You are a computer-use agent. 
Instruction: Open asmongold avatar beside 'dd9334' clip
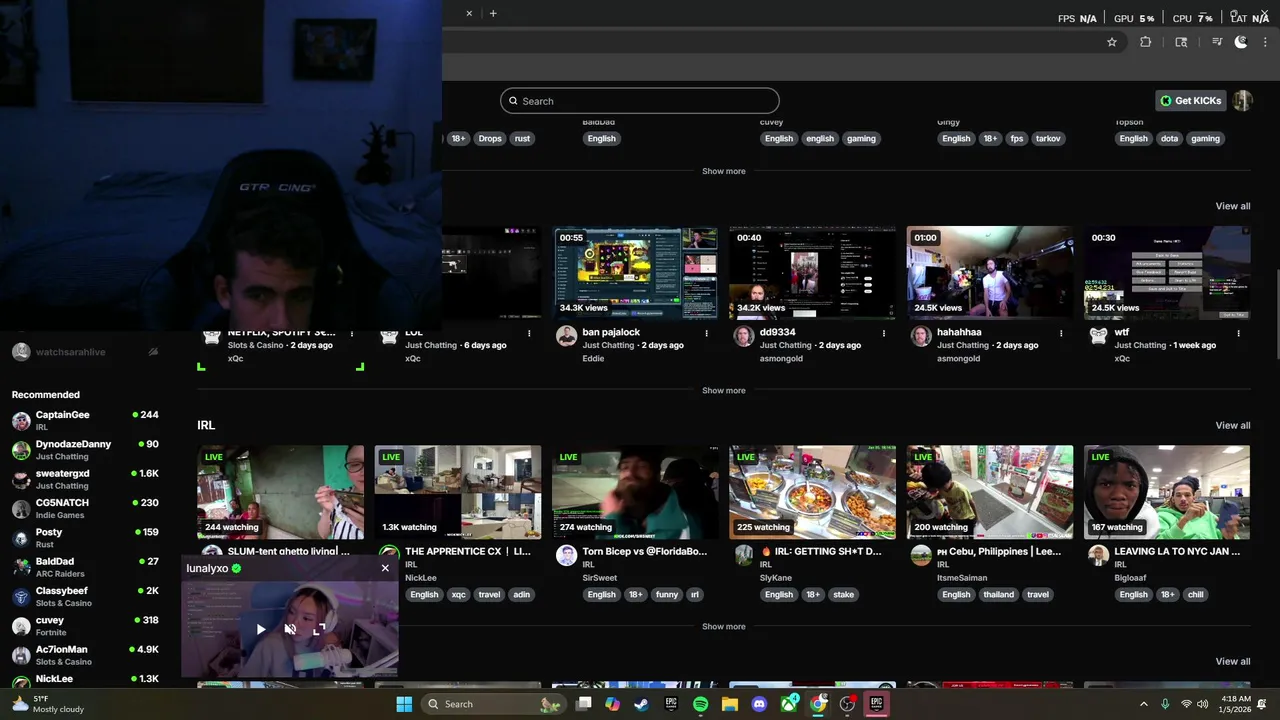pos(744,336)
